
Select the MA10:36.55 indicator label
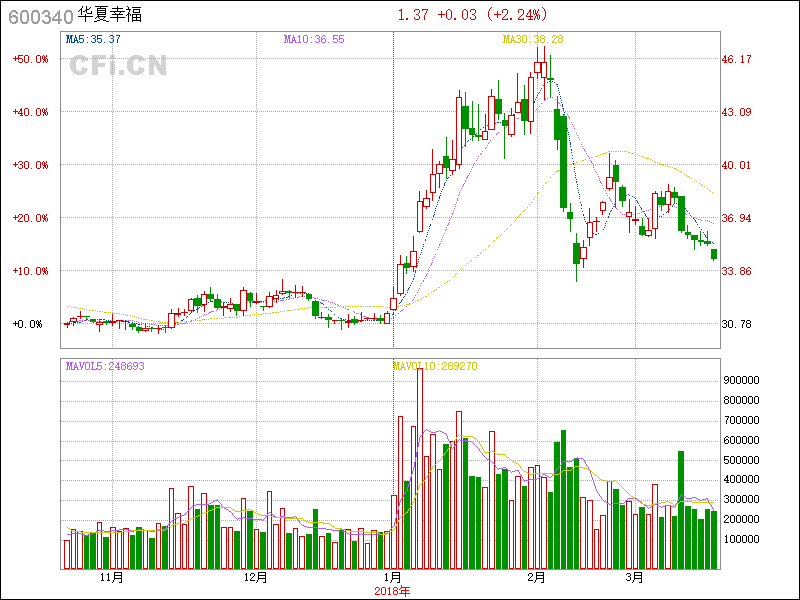pyautogui.click(x=314, y=39)
